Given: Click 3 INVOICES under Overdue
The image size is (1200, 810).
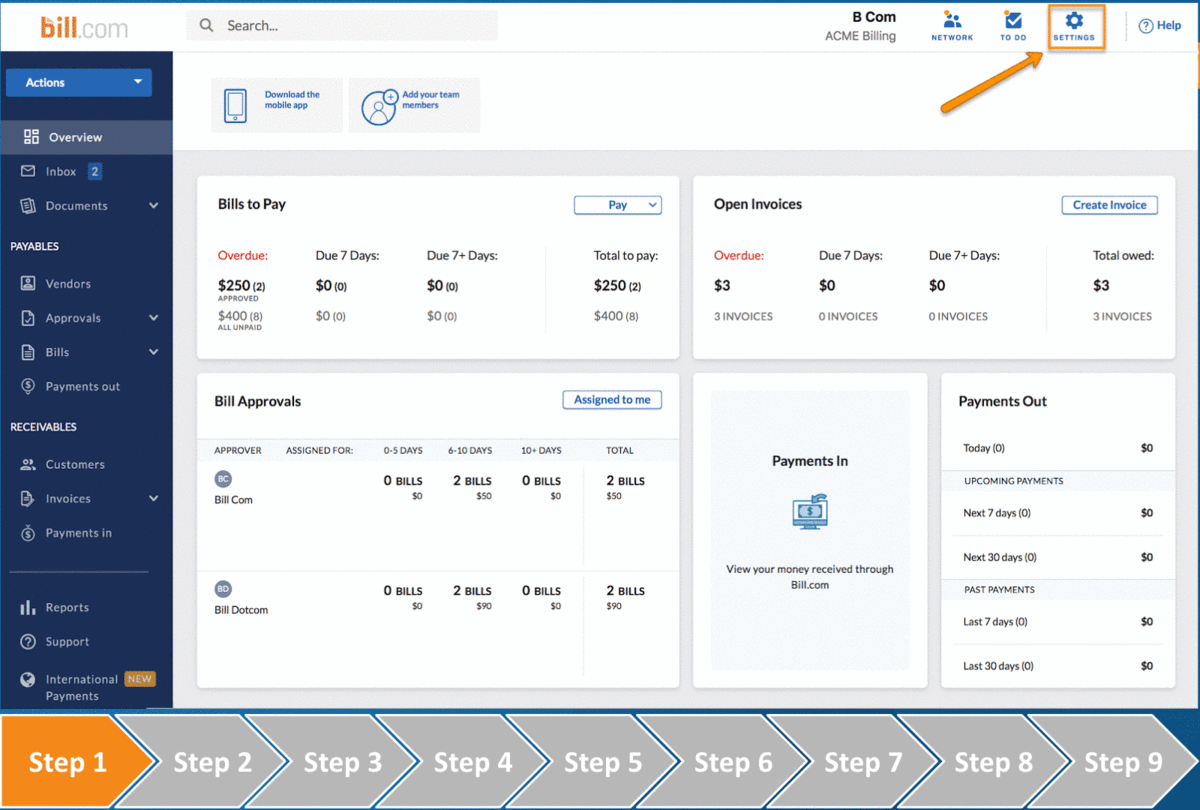Looking at the screenshot, I should click(x=743, y=316).
